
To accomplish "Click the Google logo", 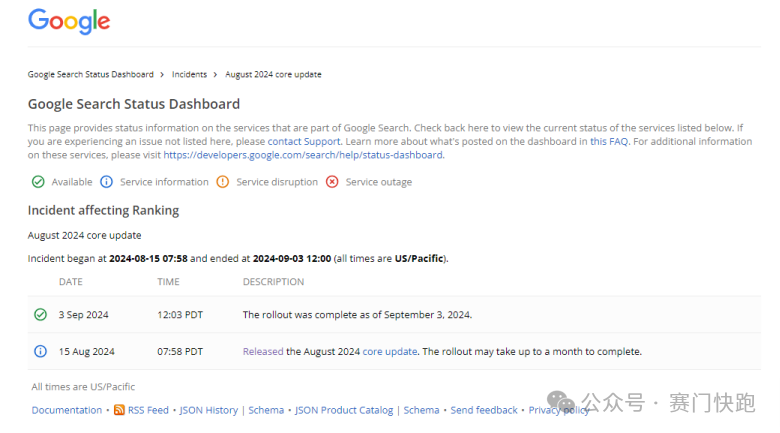I will point(69,21).
